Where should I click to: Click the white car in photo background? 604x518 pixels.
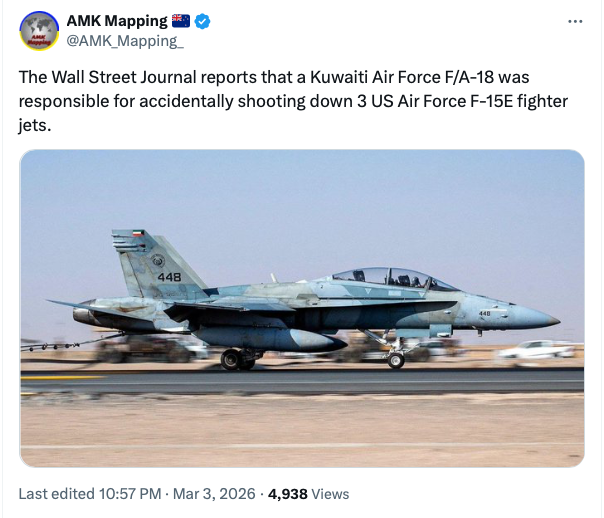coord(536,350)
